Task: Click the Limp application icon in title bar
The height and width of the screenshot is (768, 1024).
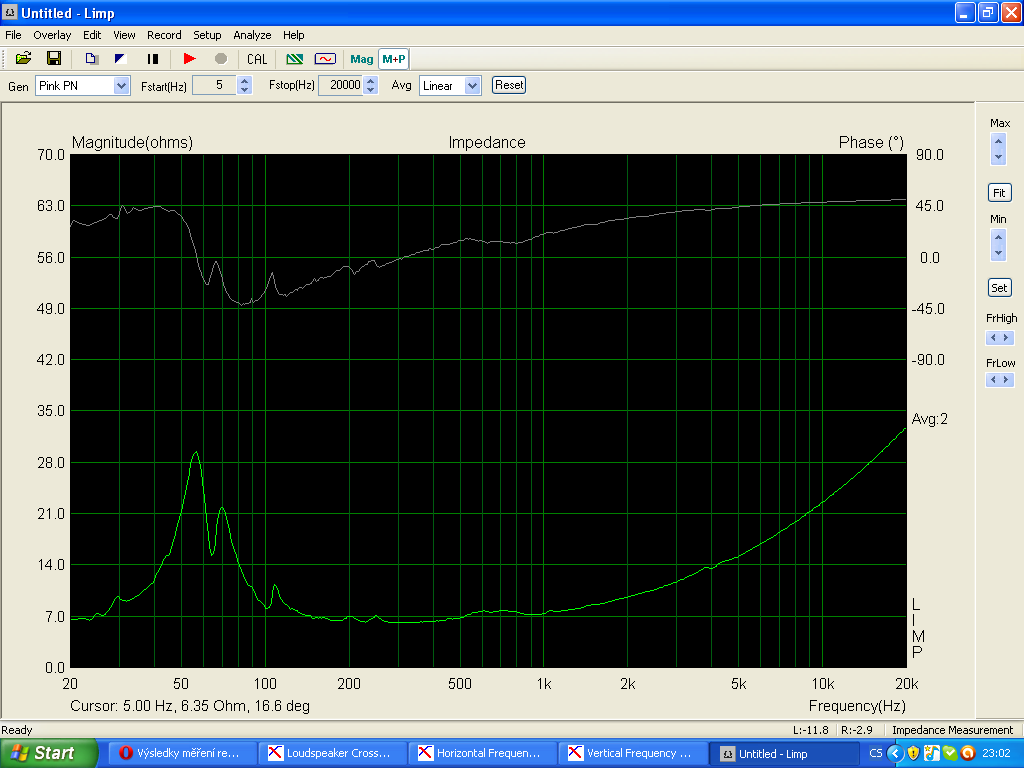Action: (x=10, y=12)
